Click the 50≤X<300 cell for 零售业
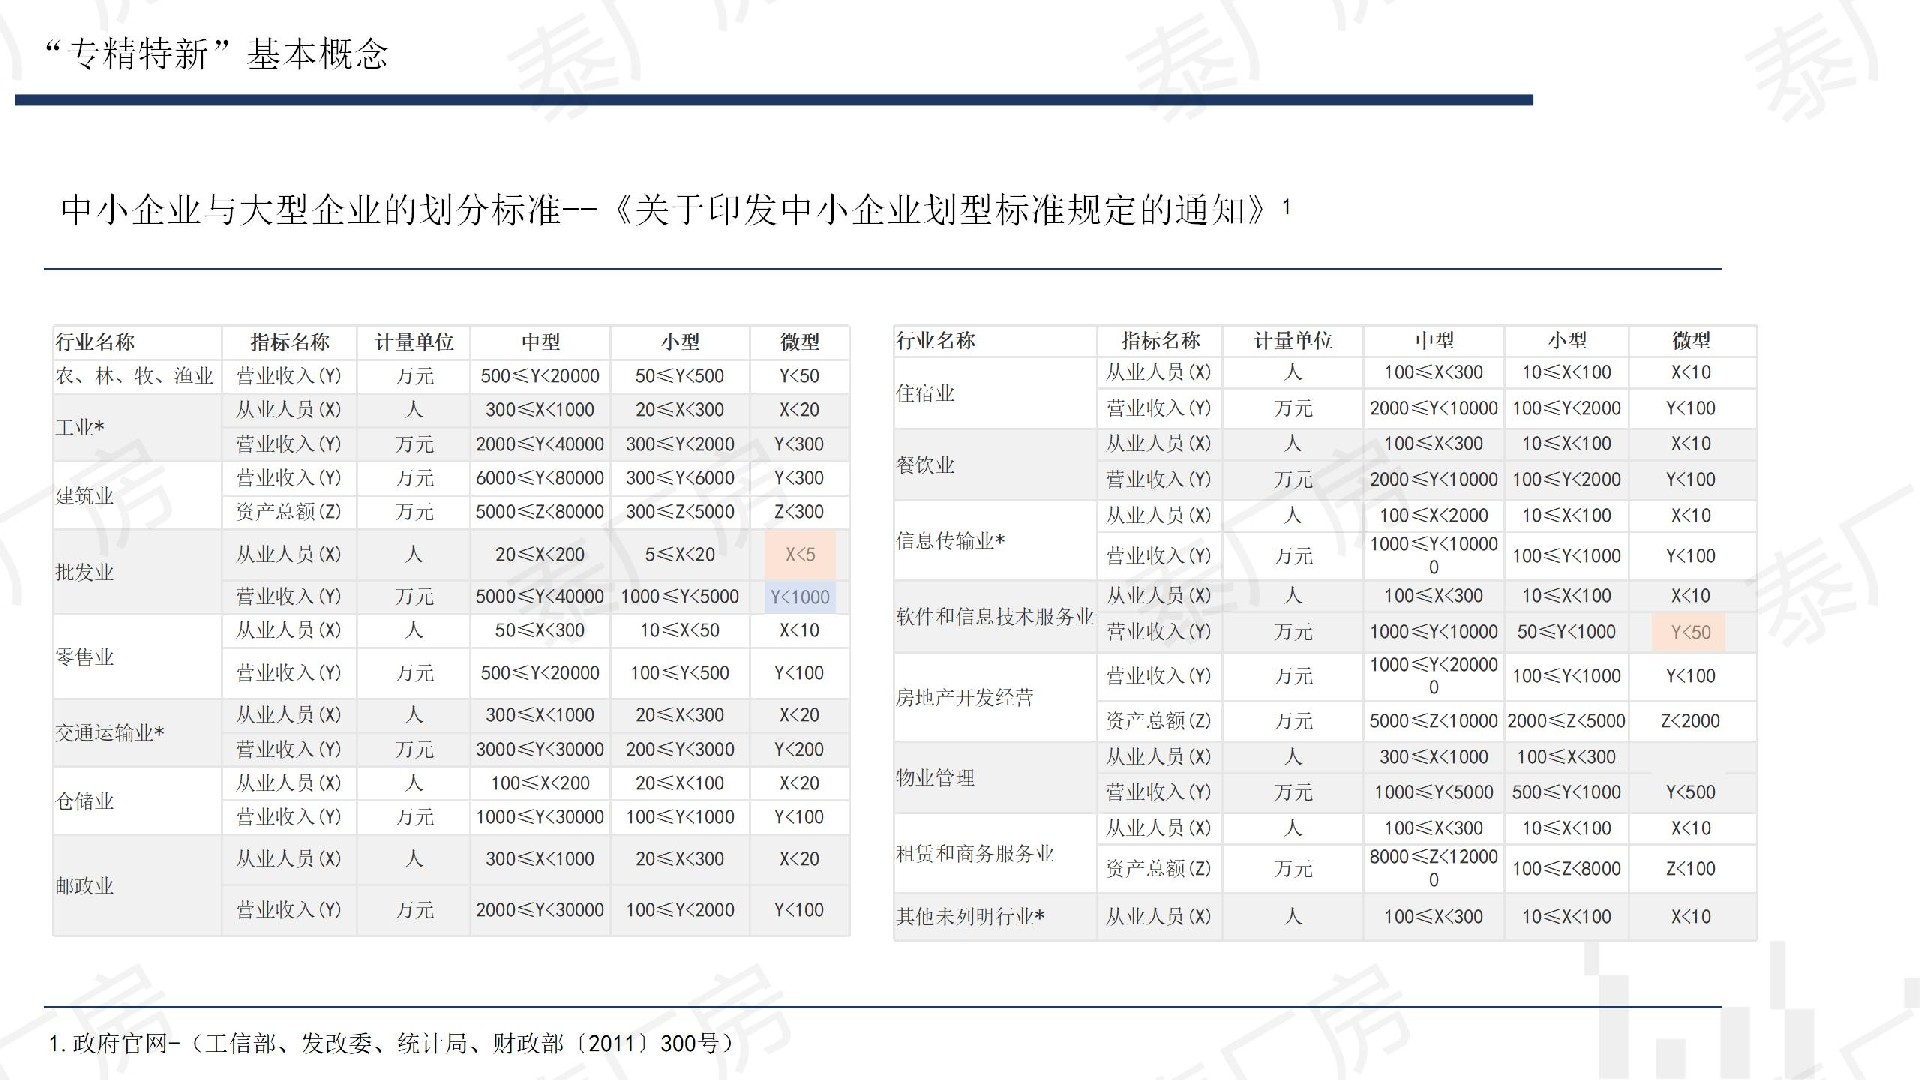 tap(540, 630)
